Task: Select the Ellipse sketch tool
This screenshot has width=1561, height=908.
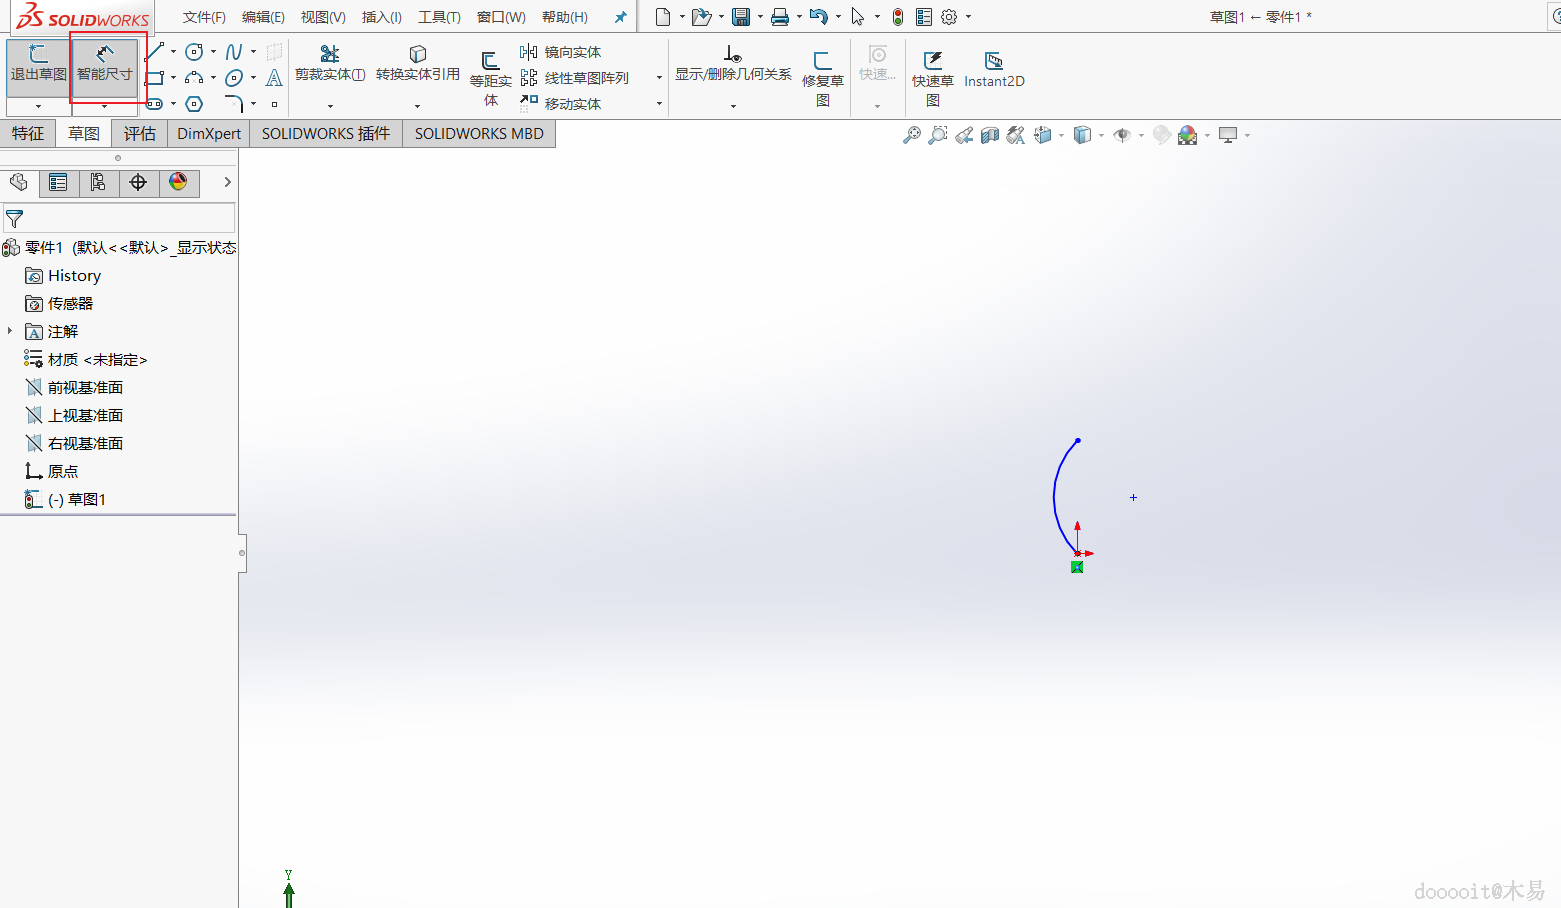Action: point(234,78)
